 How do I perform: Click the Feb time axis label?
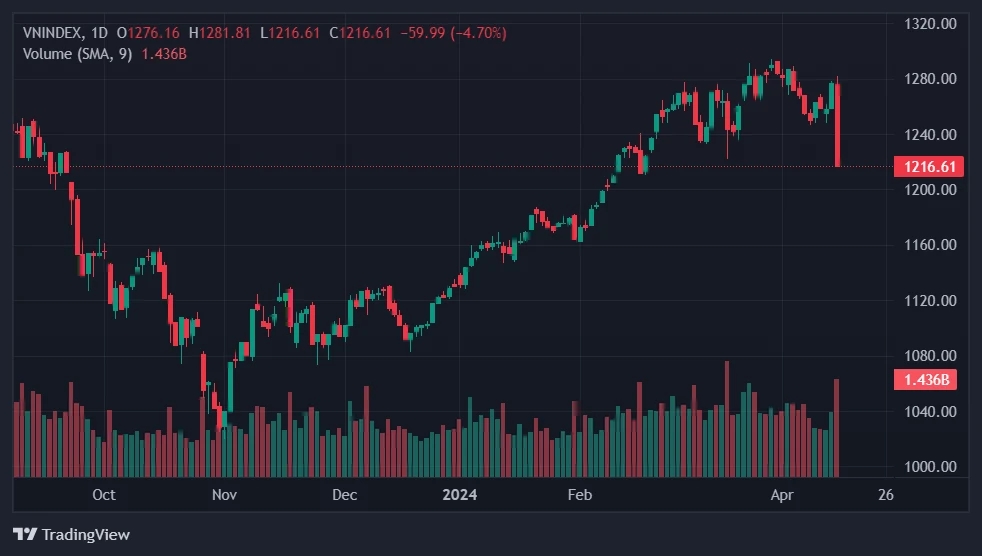tap(580, 495)
